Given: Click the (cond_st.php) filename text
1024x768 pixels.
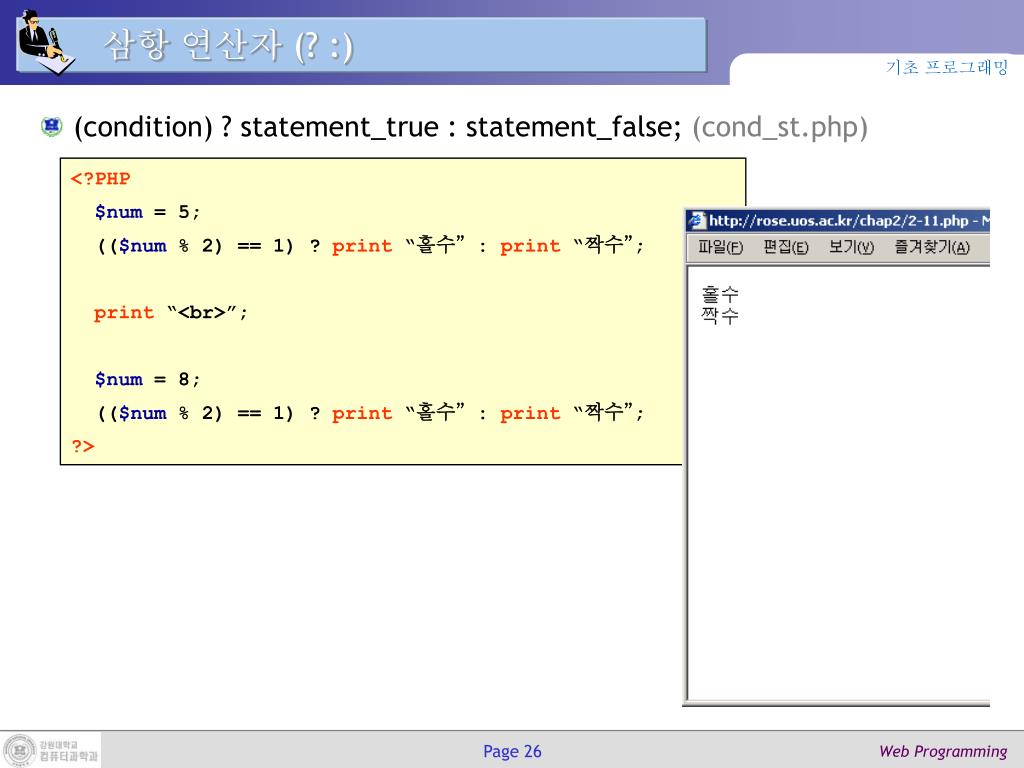Looking at the screenshot, I should 780,127.
